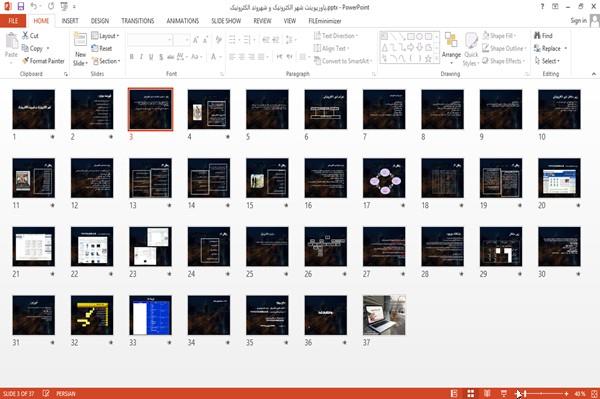Start Slide Show from status bar

pos(504,393)
